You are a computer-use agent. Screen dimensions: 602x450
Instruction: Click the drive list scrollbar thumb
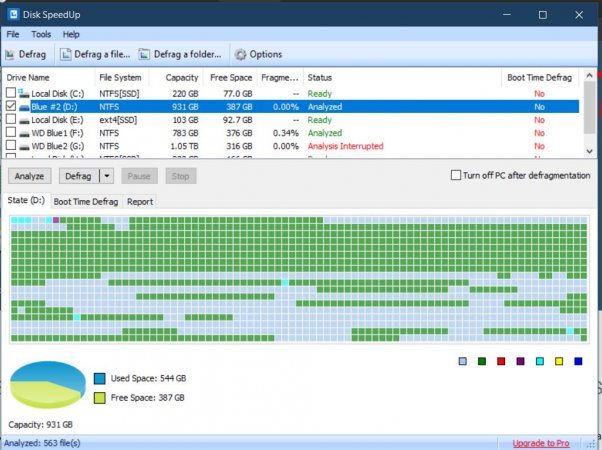[590, 108]
